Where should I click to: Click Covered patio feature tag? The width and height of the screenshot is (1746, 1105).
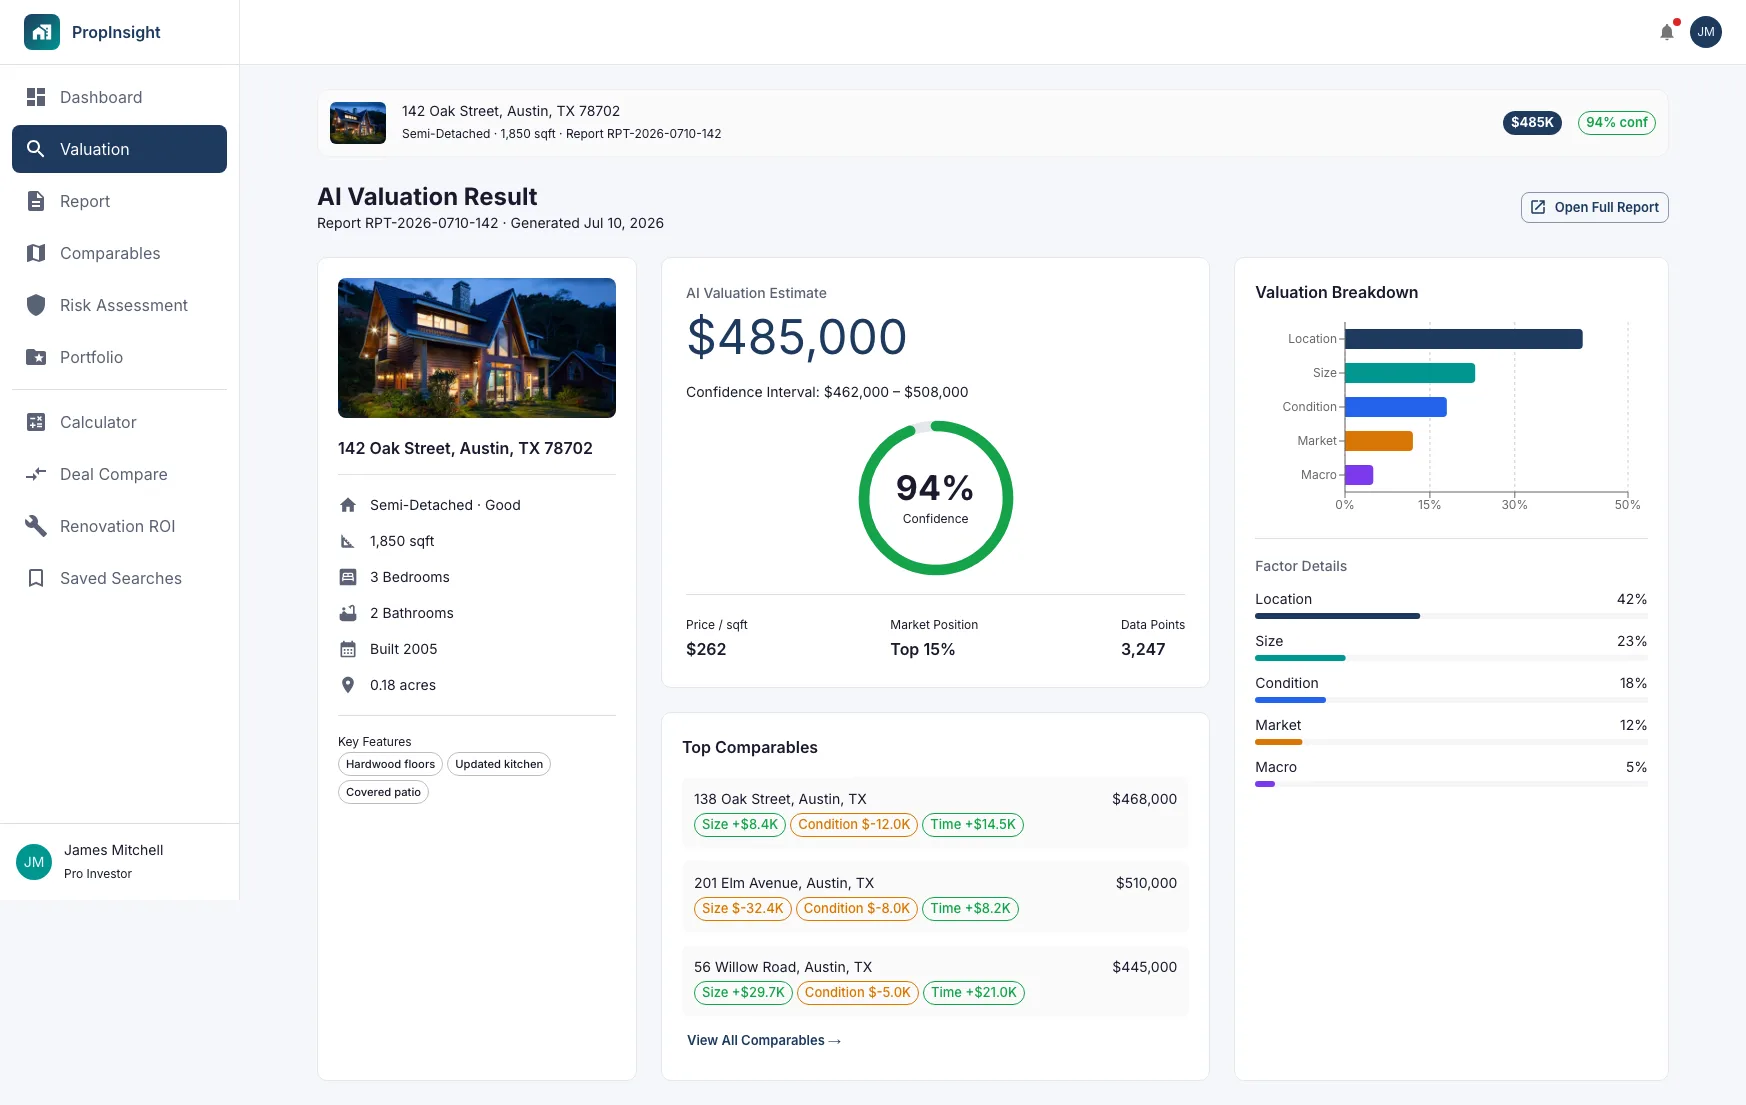[x=383, y=792]
